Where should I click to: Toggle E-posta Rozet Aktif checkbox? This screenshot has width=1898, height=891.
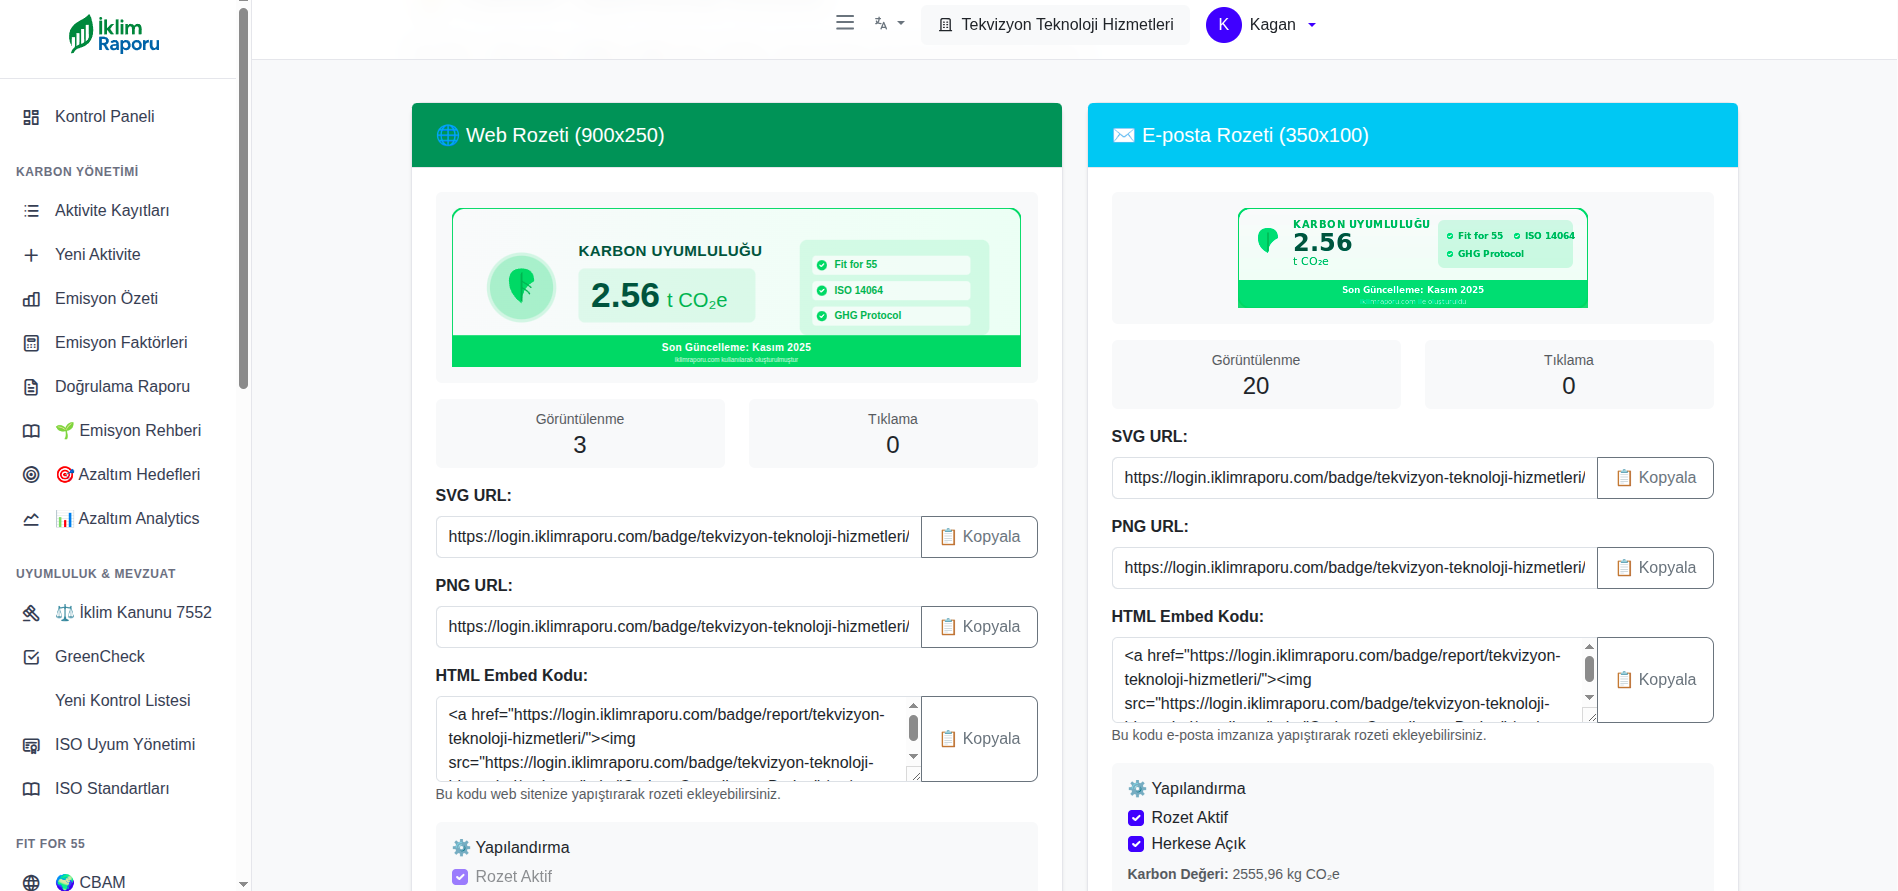[1136, 818]
